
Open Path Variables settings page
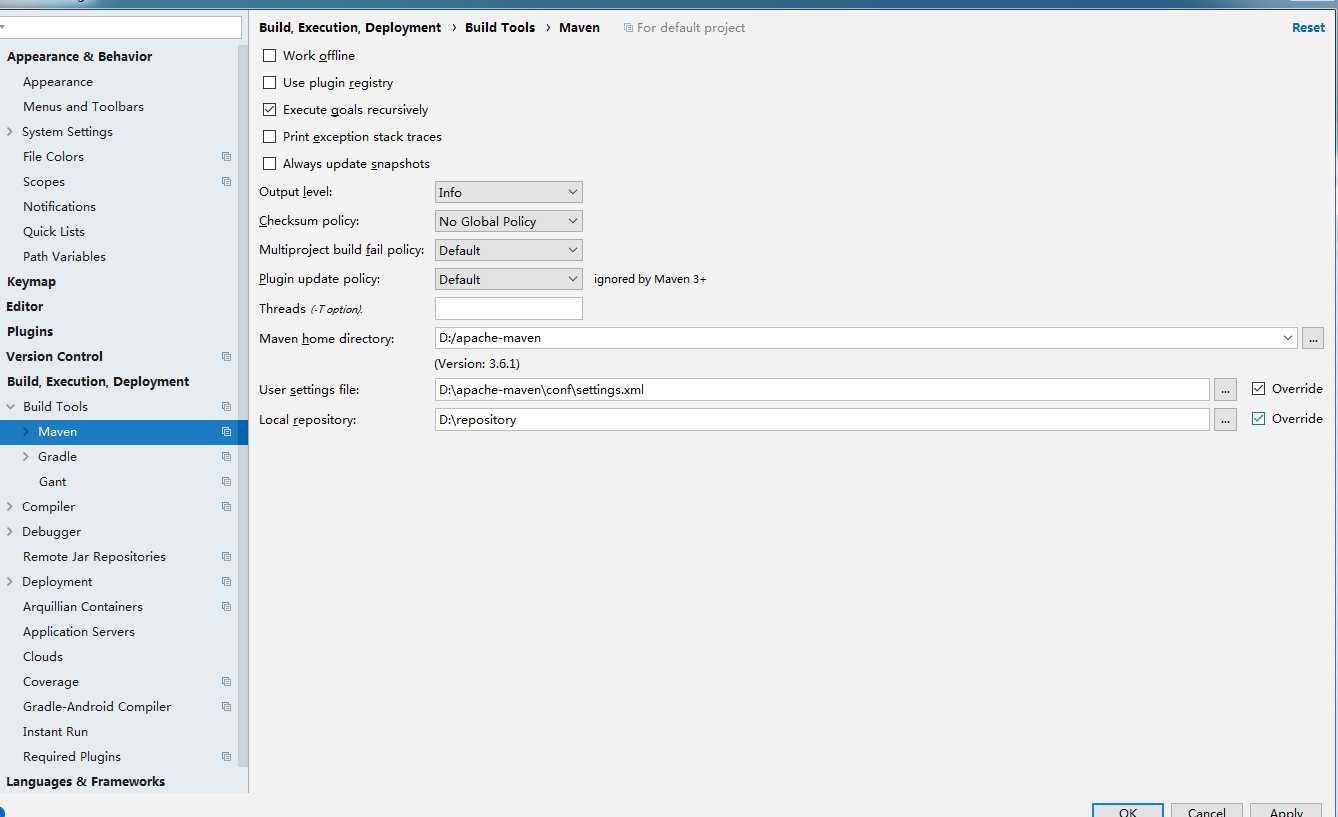(64, 257)
